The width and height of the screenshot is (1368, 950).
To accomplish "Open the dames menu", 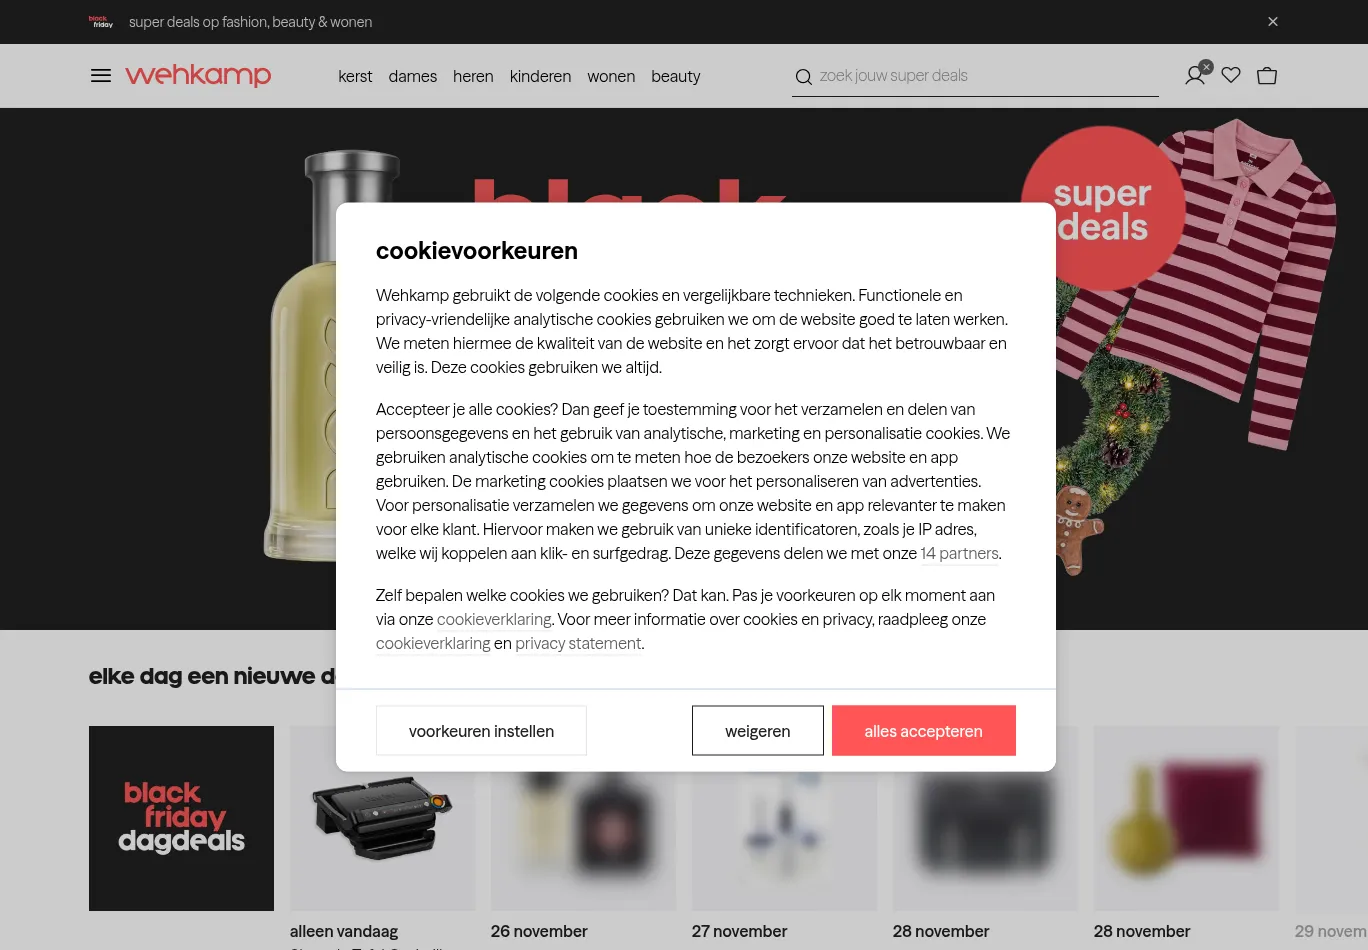I will click(x=413, y=76).
